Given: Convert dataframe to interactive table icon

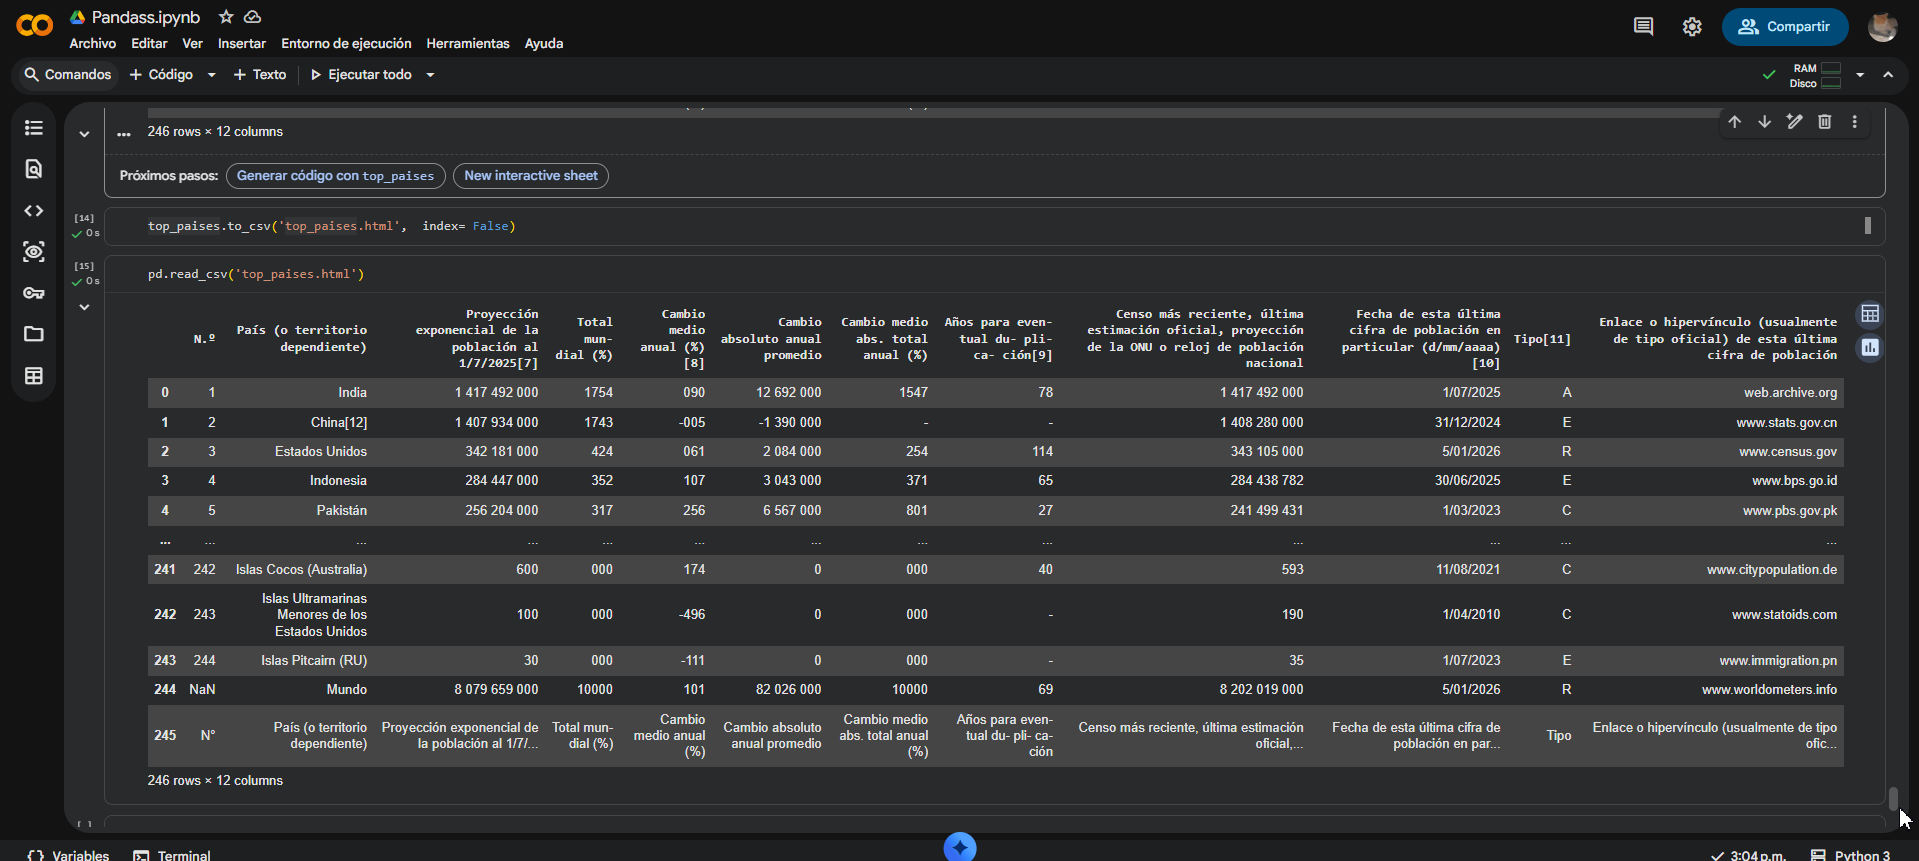Looking at the screenshot, I should coord(1869,315).
